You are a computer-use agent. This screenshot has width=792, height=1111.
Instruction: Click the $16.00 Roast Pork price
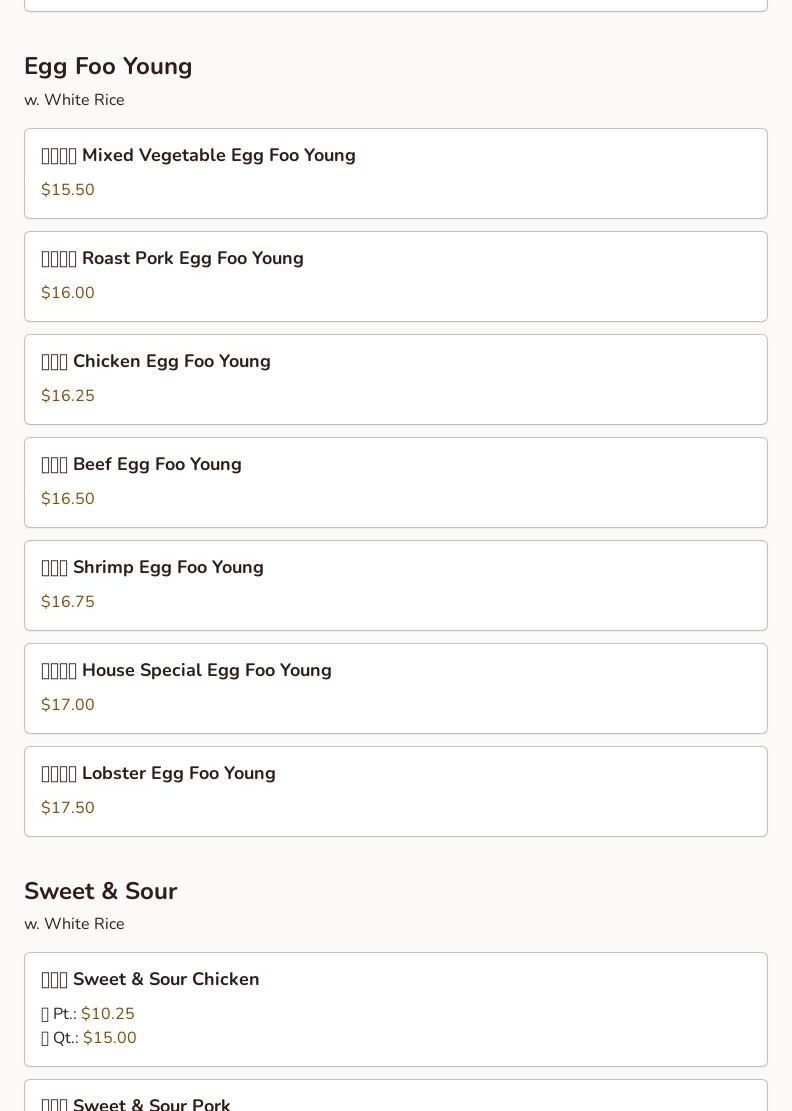(68, 293)
